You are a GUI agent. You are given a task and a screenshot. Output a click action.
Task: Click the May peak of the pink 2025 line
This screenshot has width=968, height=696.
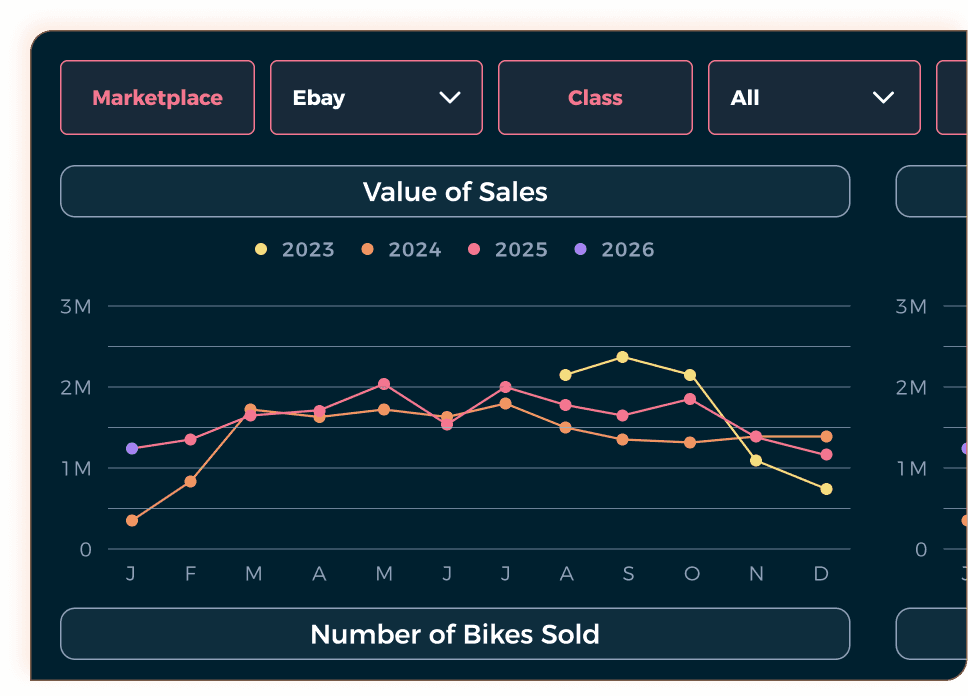(x=383, y=382)
